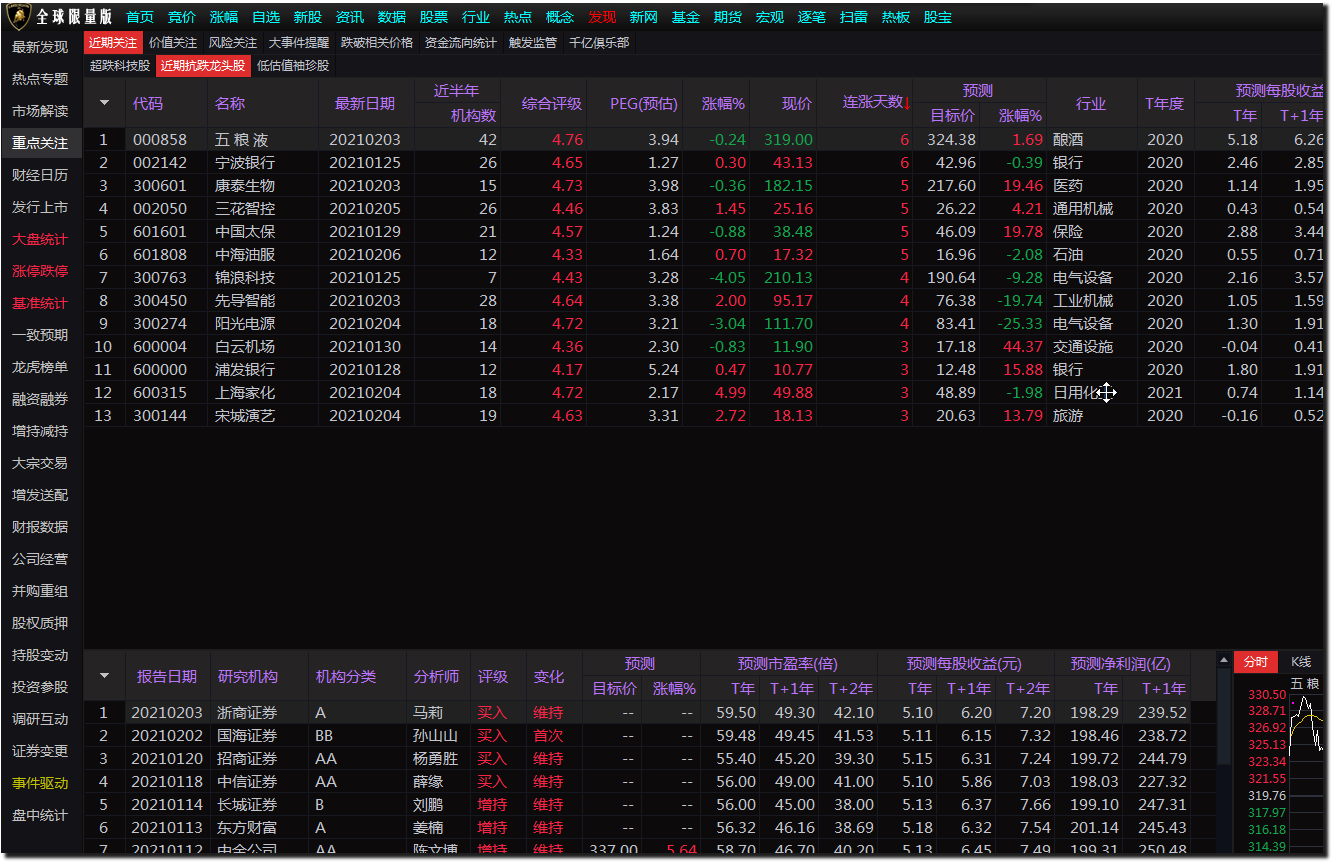This screenshot has height=862, width=1333.
Task: Switch to the 跌破相关价格 tab
Action: point(377,43)
